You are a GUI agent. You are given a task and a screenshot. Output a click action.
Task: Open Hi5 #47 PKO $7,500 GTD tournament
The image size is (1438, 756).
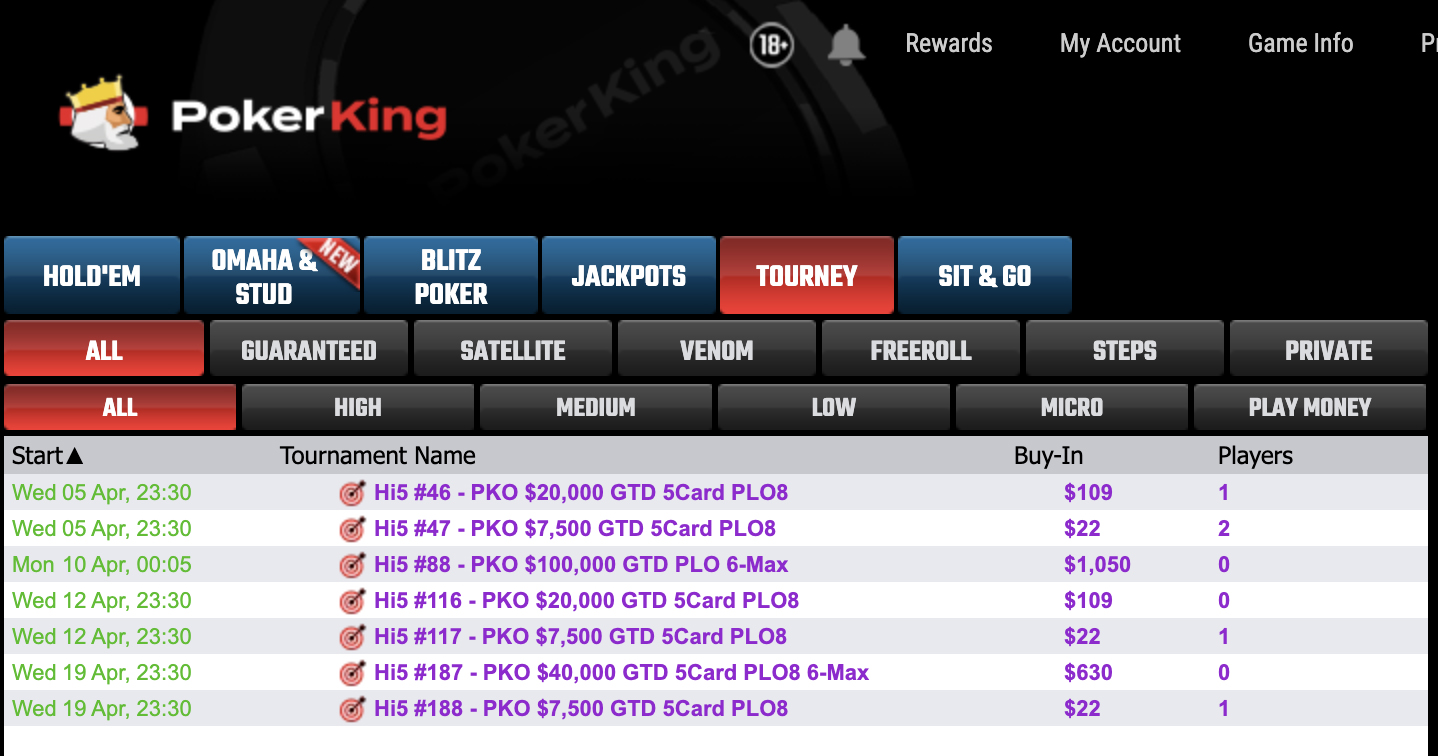[574, 529]
